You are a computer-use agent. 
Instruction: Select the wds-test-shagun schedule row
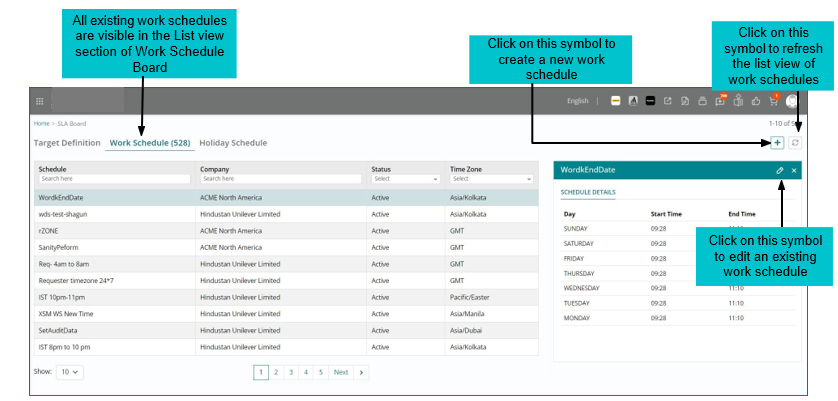(x=286, y=214)
